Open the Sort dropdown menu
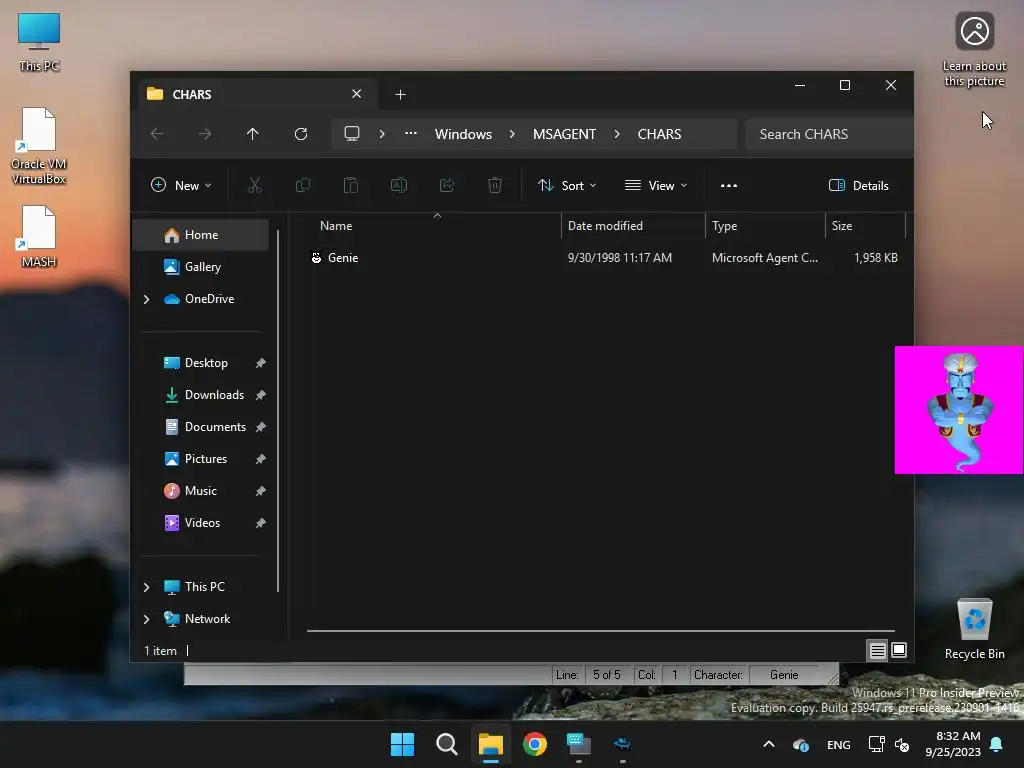The width and height of the screenshot is (1024, 768). 567,185
